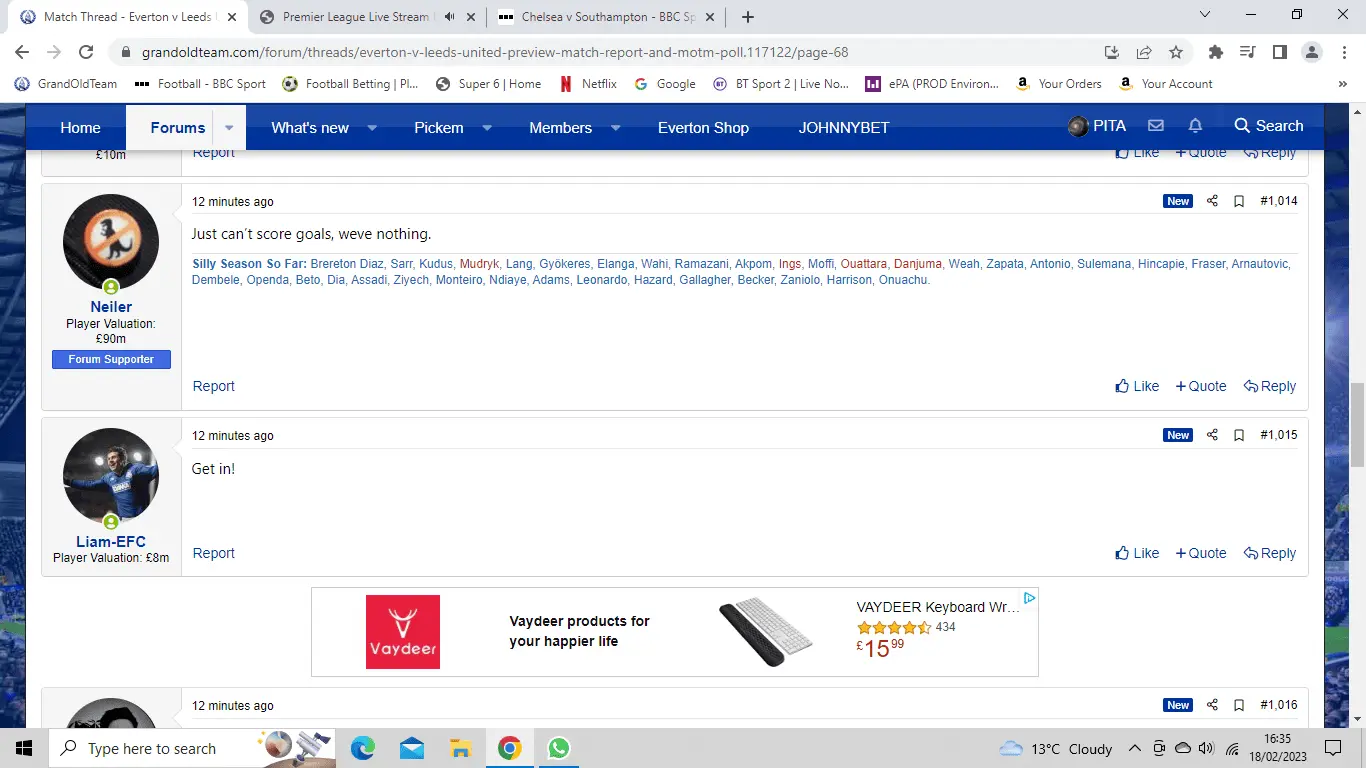This screenshot has height=768, width=1366.
Task: Bookmark post #1,015
Action: tap(1239, 435)
